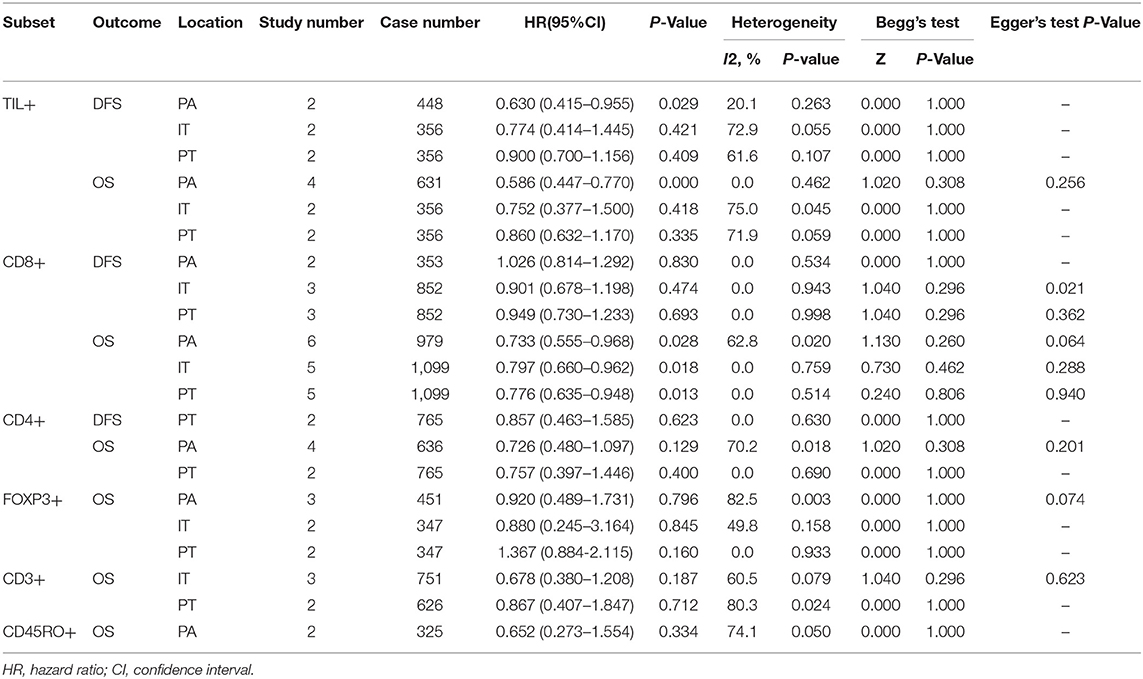Image resolution: width=1143 pixels, height=679 pixels.
Task: Select the 'TIL+' subset label
Action: [20, 104]
